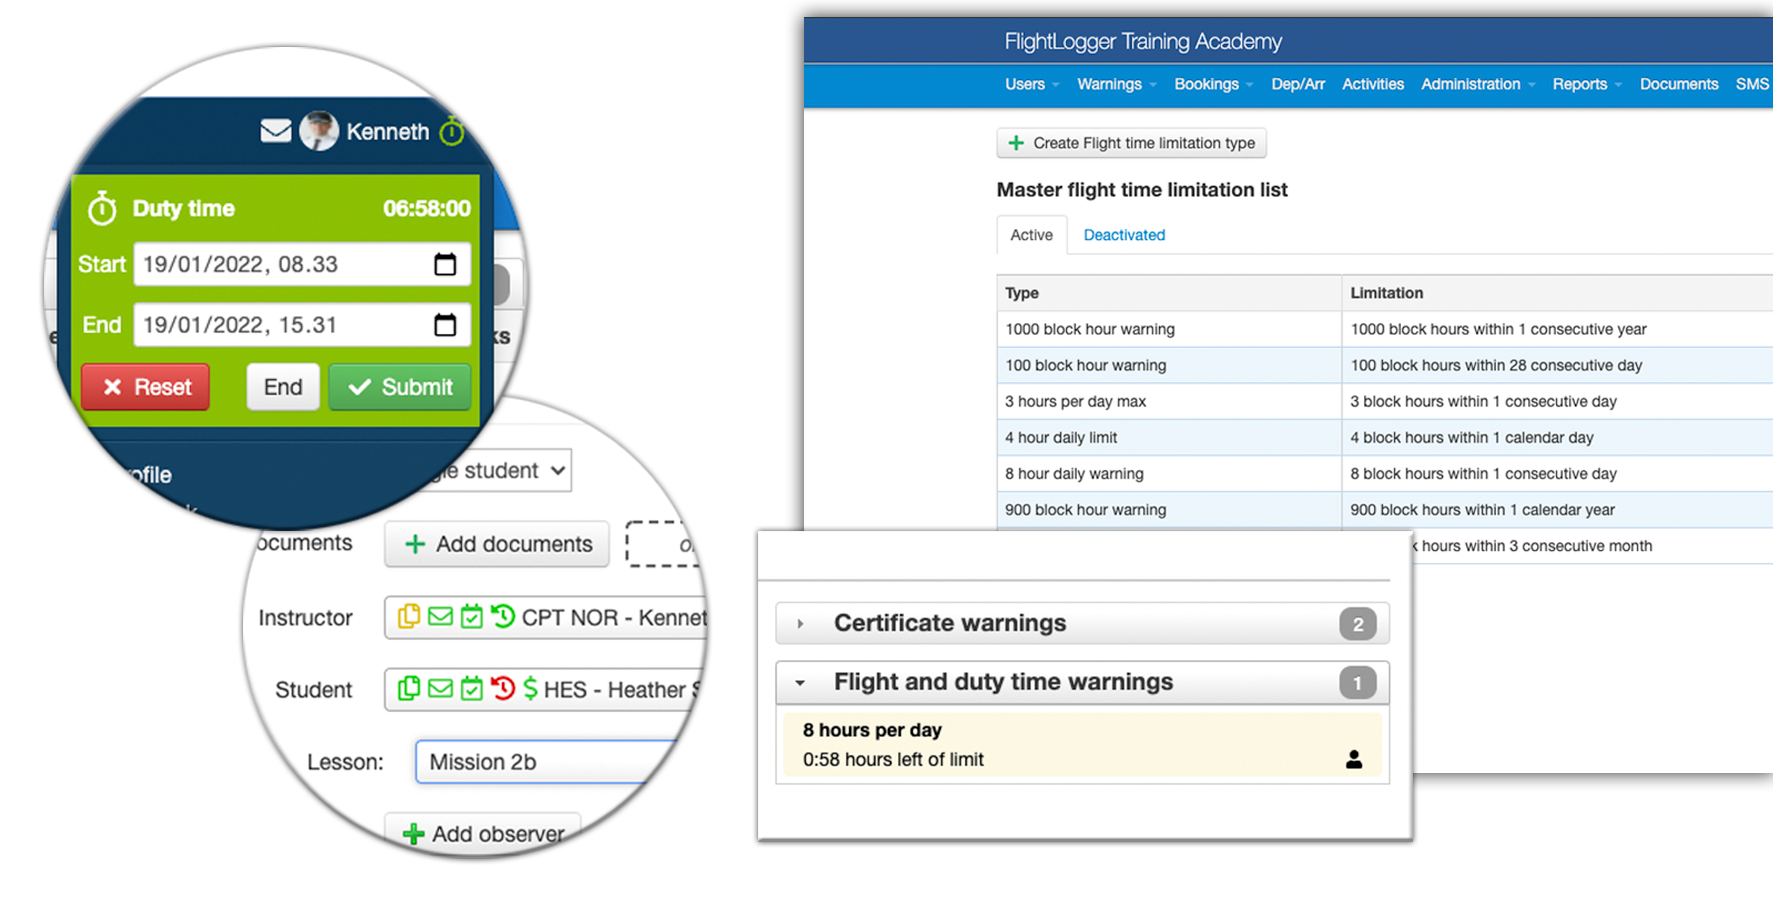1773x915 pixels.
Task: Collapse Flight and duty time warnings section
Action: coord(1083,682)
